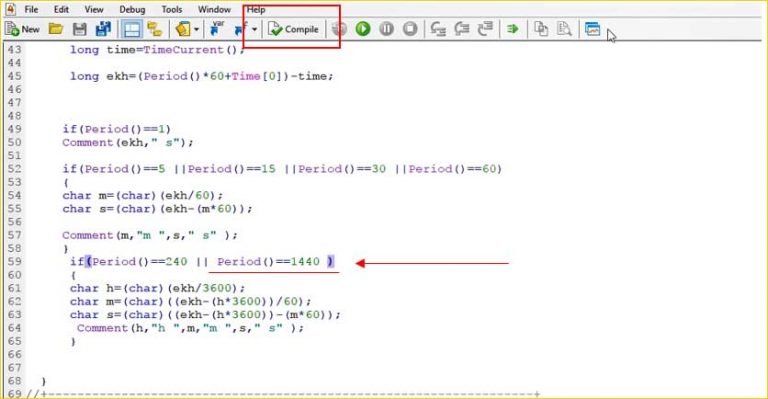This screenshot has height=399, width=768.
Task: Open the Window menu
Action: click(214, 9)
